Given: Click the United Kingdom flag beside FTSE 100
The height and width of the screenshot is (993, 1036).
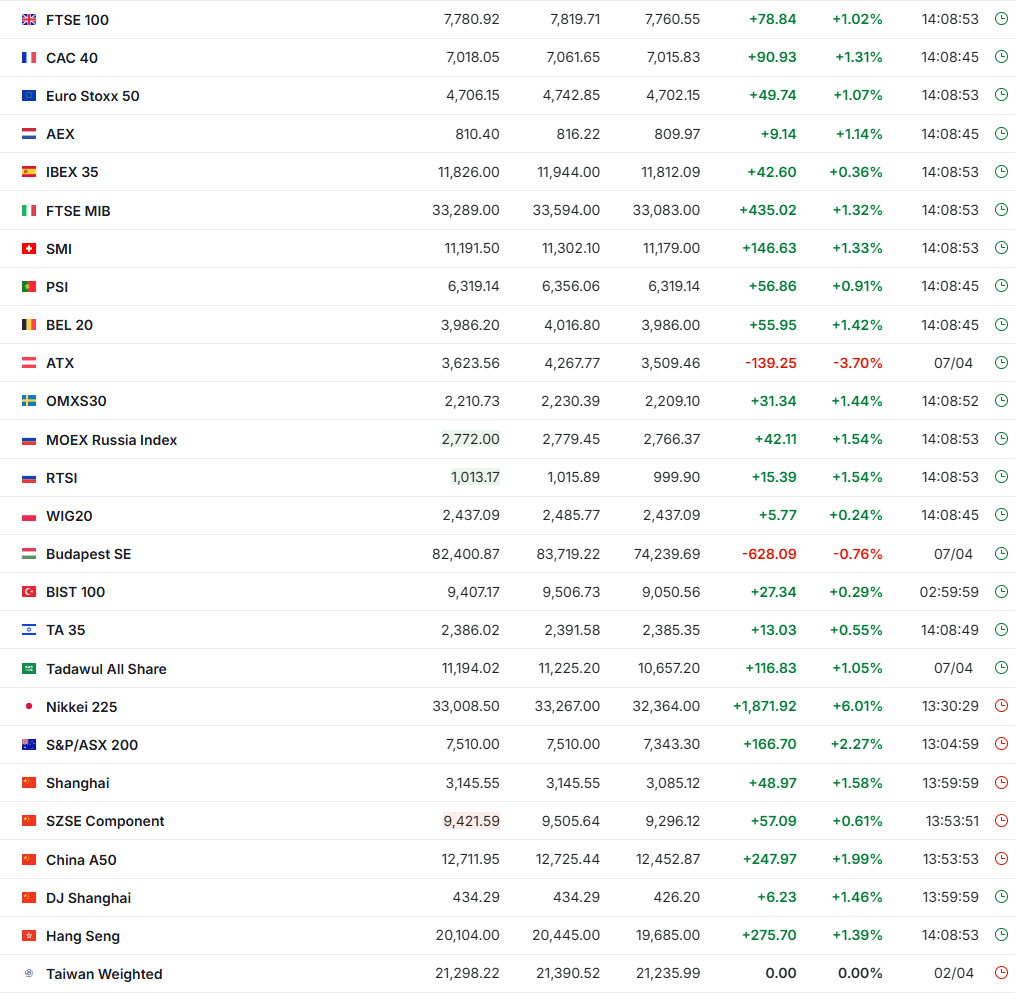Looking at the screenshot, I should click(x=29, y=20).
